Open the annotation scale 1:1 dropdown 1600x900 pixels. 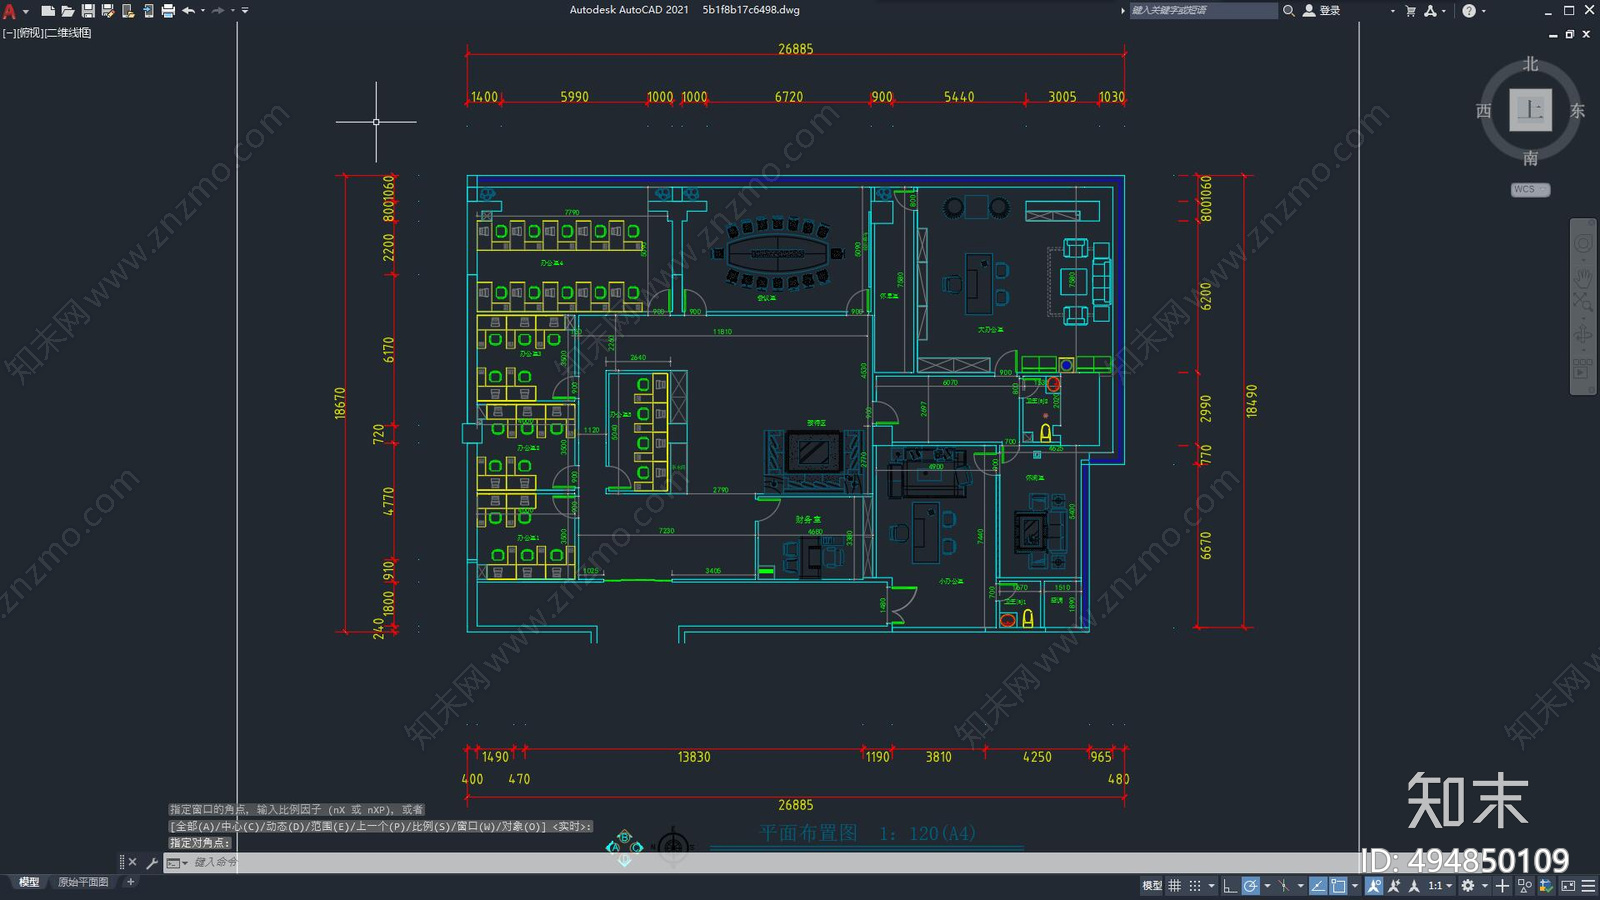click(x=1440, y=886)
